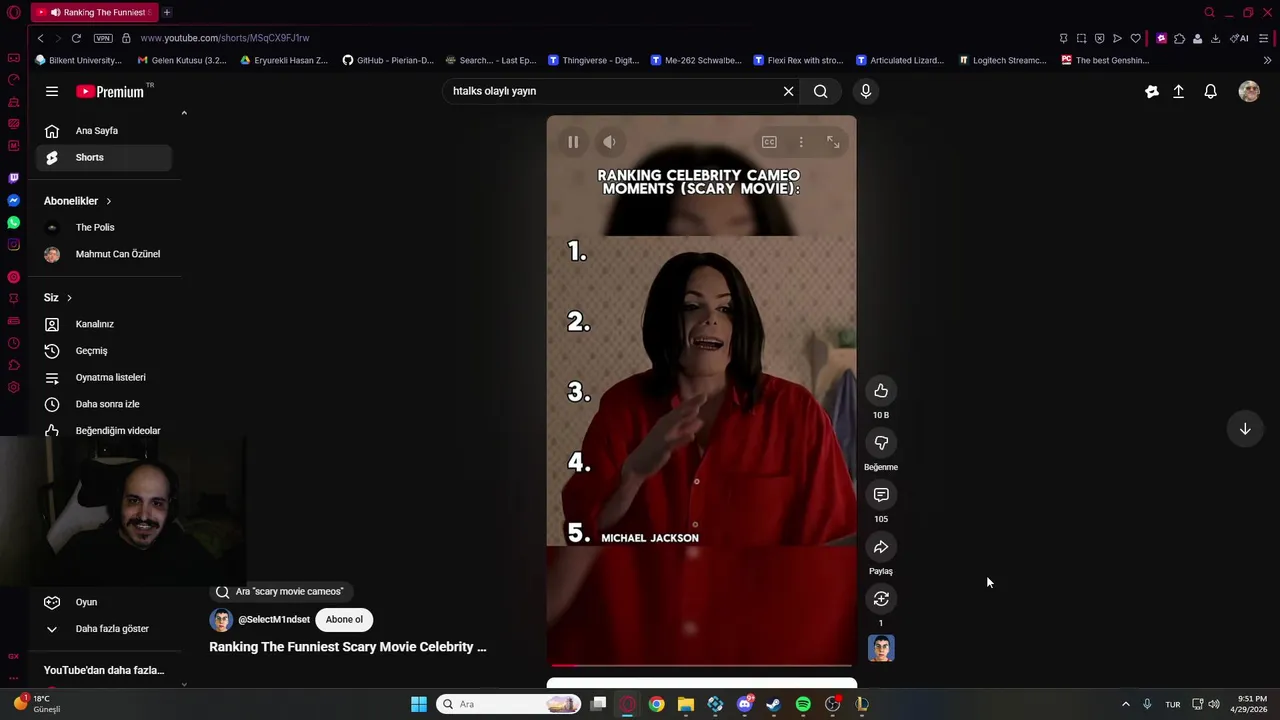Search "scary movie cameos" suggestion chip
Screen dimensions: 1280x720
point(281,591)
